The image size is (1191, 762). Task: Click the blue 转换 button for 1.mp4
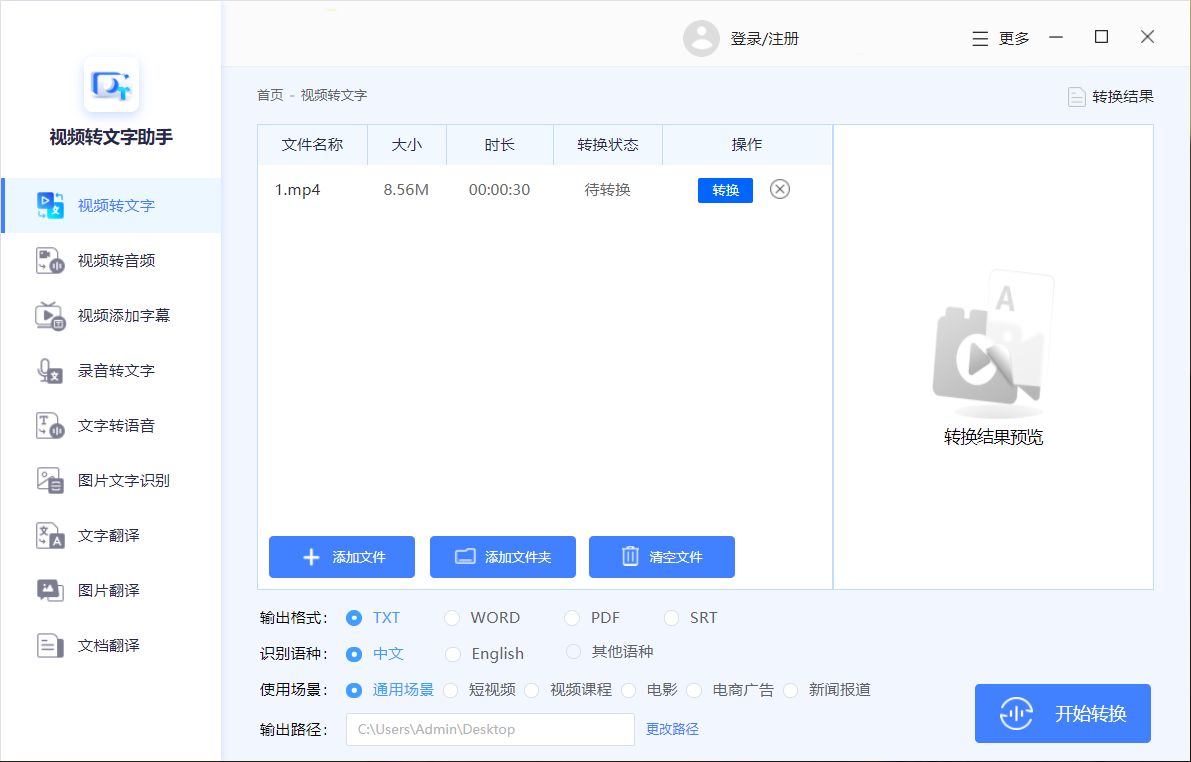coord(725,190)
